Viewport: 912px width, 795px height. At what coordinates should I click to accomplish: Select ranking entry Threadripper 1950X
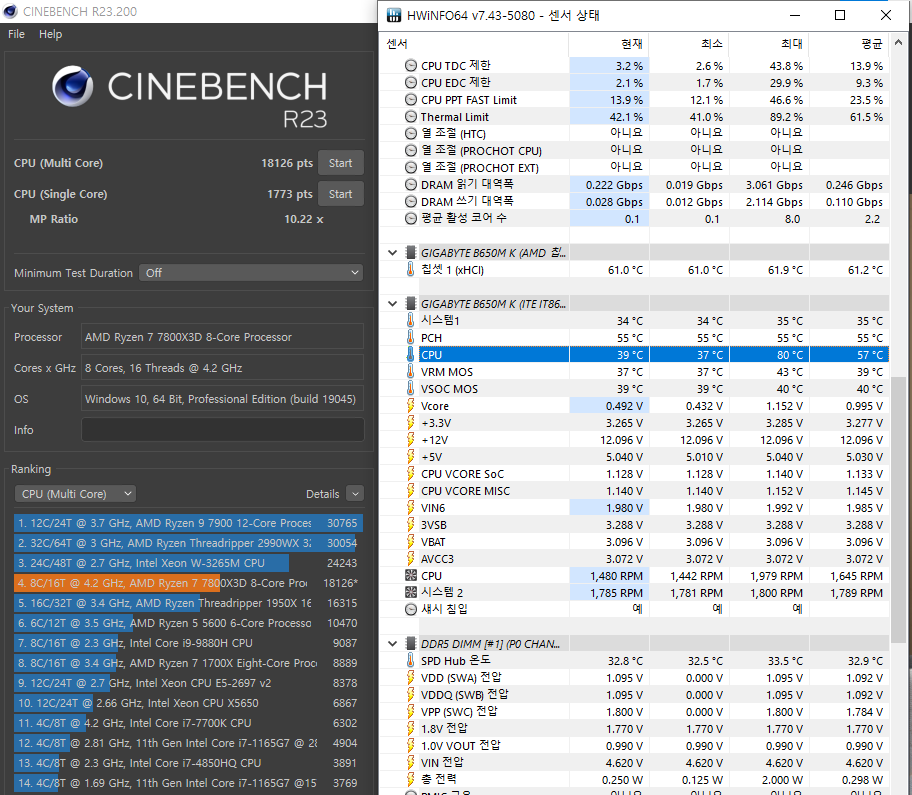pyautogui.click(x=188, y=603)
